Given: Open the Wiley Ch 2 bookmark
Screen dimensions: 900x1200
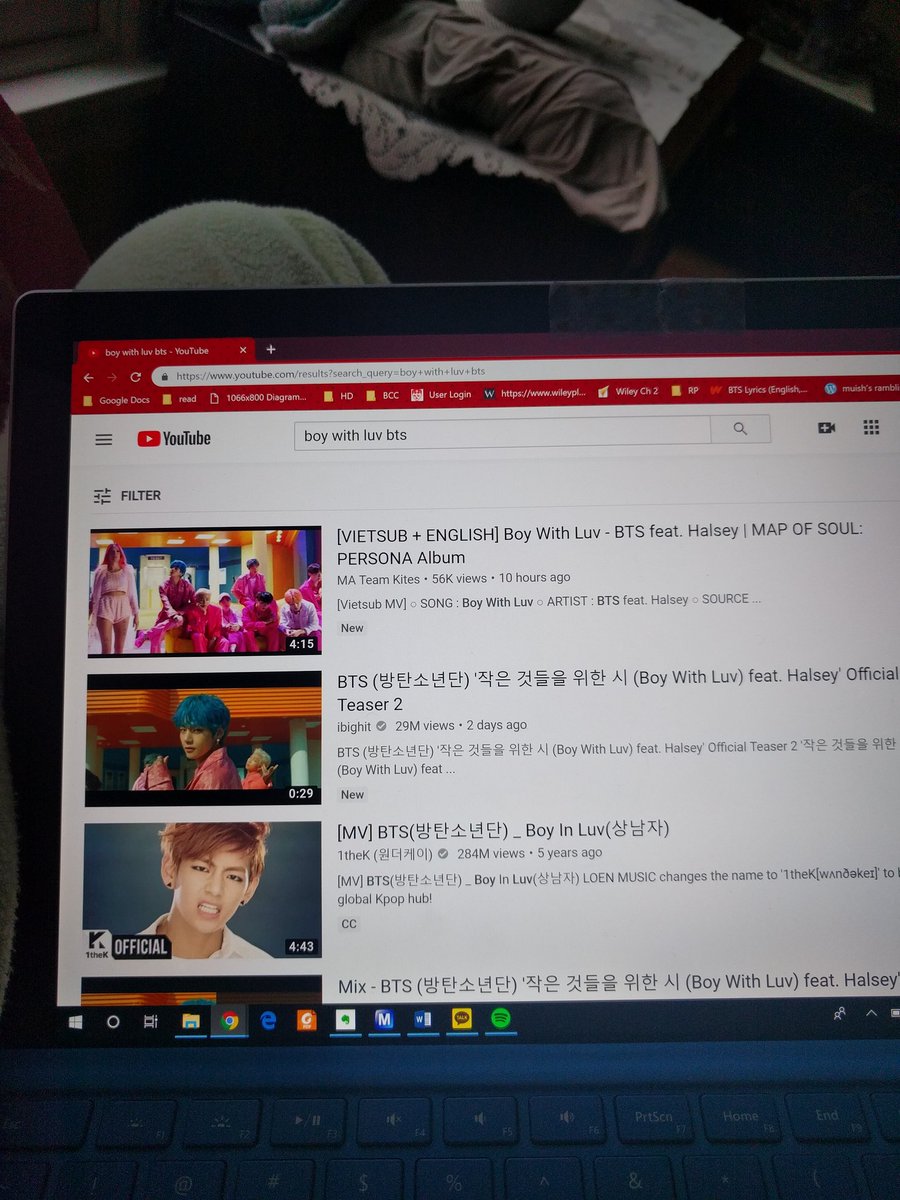Looking at the screenshot, I should click(628, 392).
